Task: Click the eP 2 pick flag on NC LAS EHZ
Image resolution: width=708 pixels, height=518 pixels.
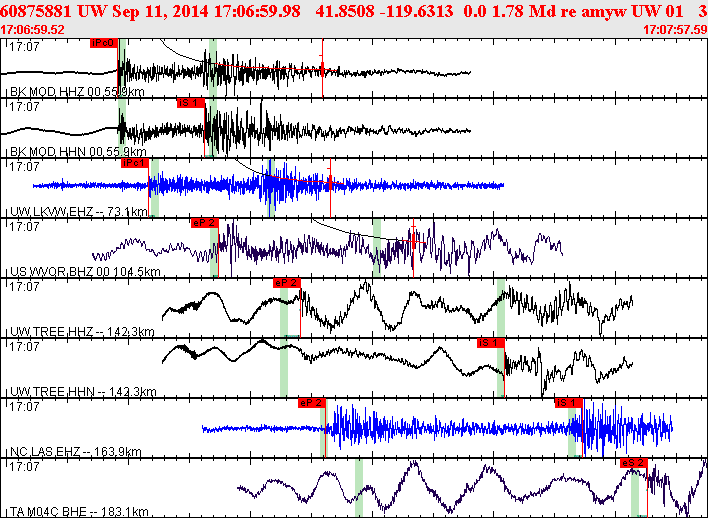Action: pyautogui.click(x=312, y=403)
